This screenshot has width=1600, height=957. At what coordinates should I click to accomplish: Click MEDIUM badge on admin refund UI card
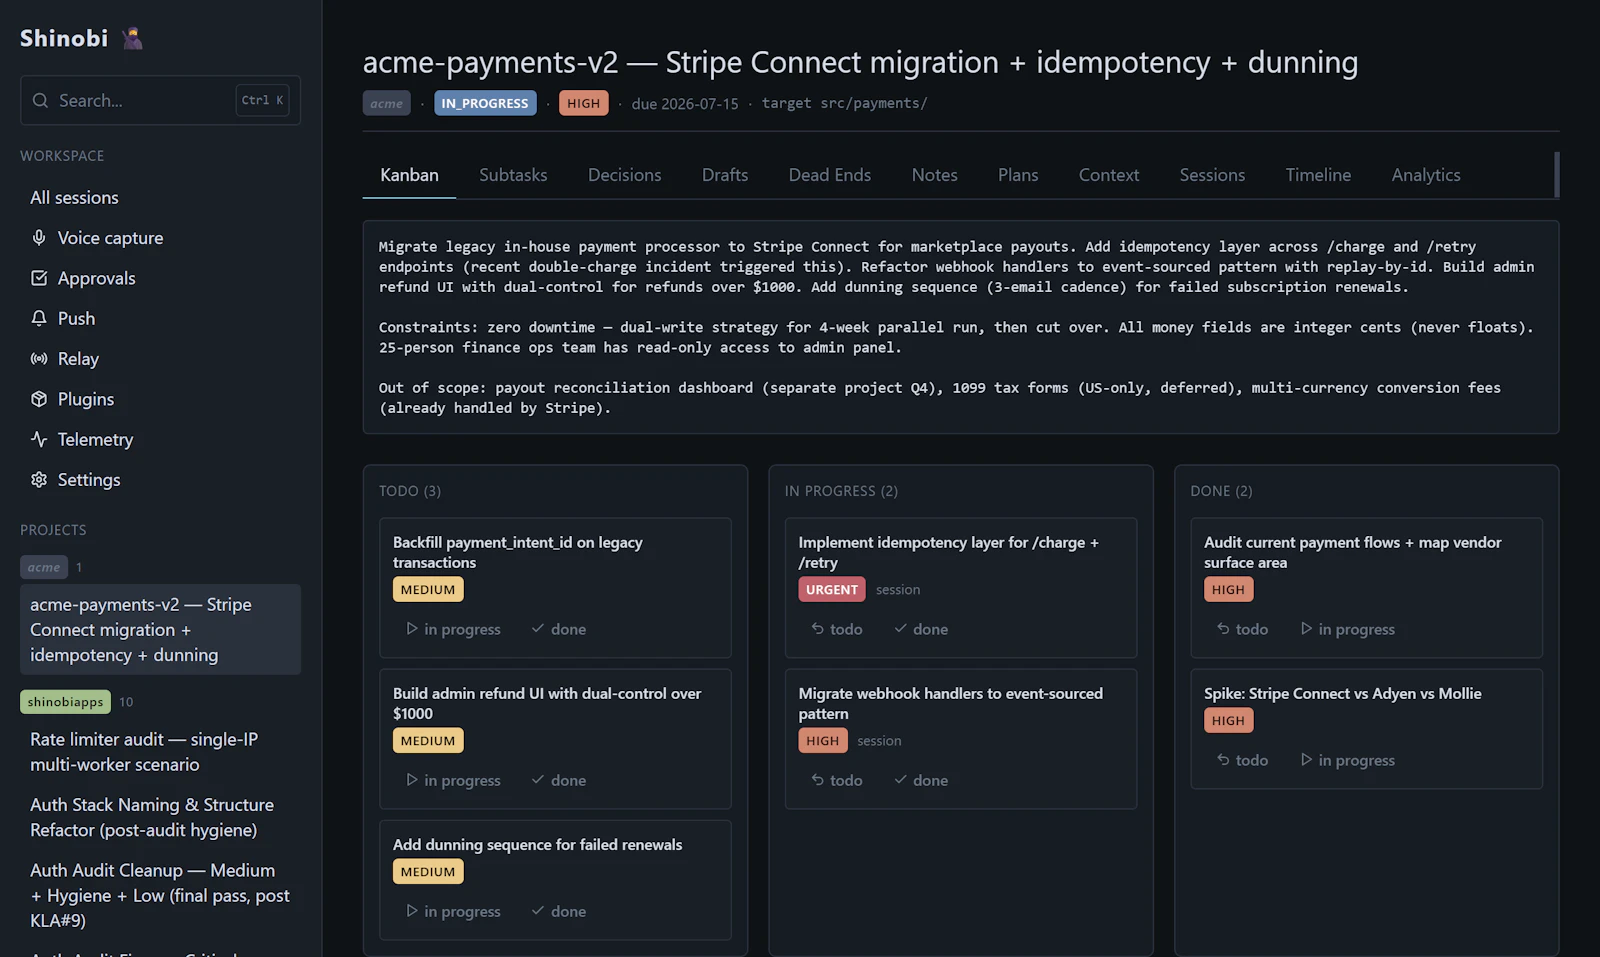[428, 741]
